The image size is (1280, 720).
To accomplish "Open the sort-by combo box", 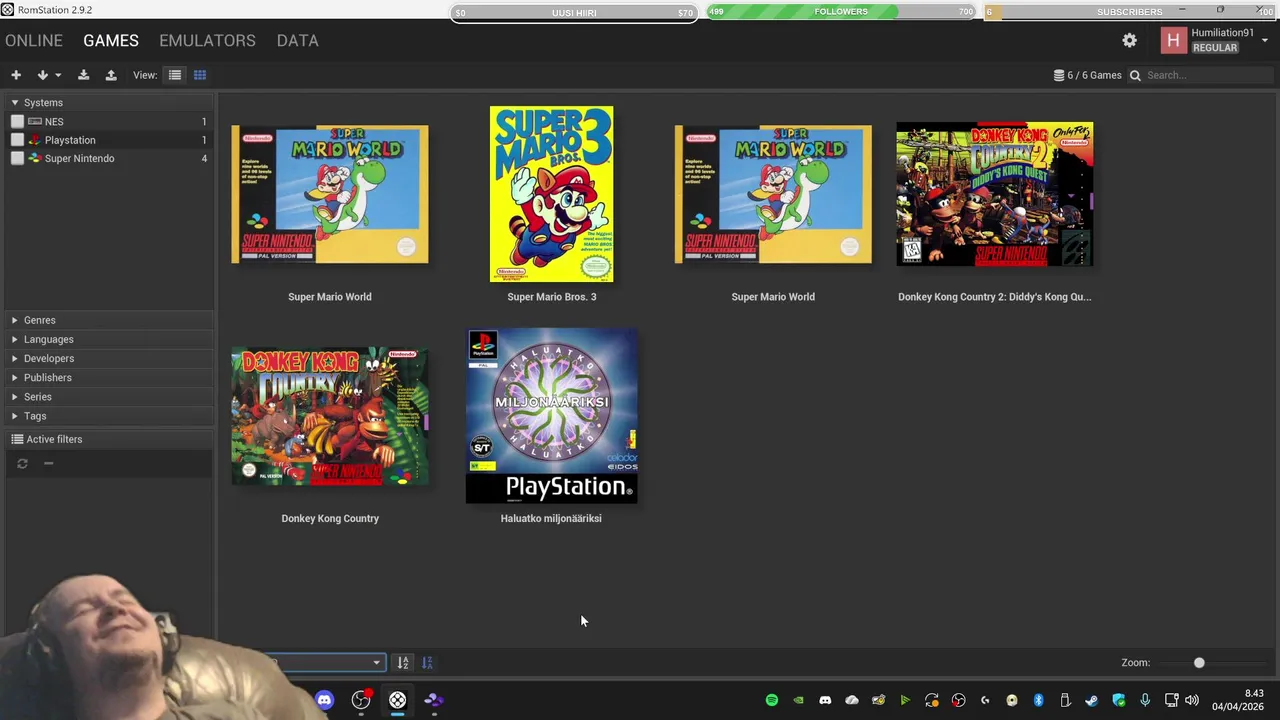I will 325,662.
